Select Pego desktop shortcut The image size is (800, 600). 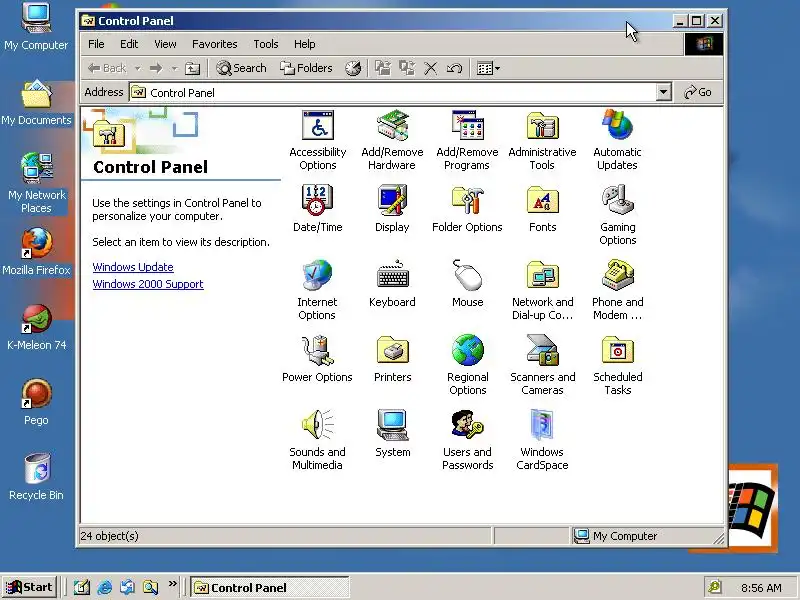pyautogui.click(x=36, y=402)
